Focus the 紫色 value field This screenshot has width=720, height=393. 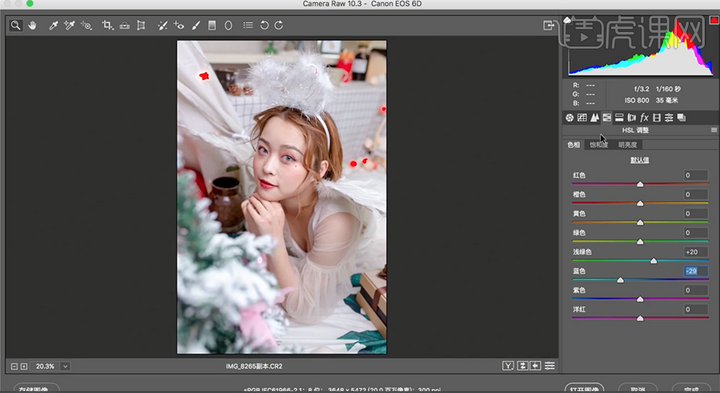tap(695, 290)
